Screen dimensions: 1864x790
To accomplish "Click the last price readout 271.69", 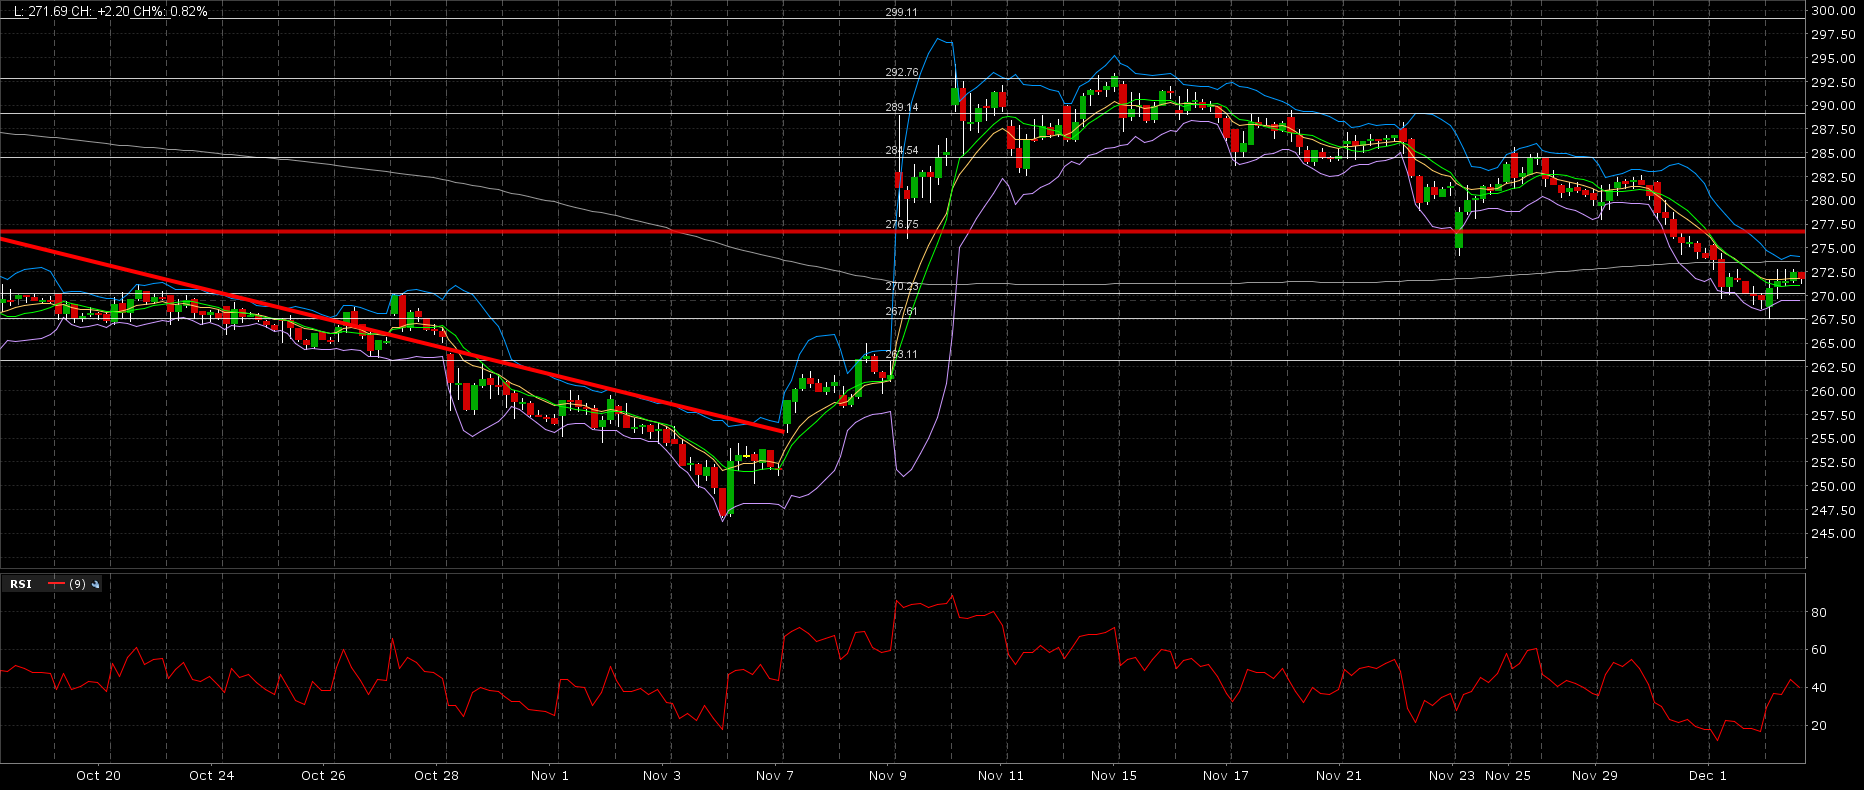I will pos(38,11).
